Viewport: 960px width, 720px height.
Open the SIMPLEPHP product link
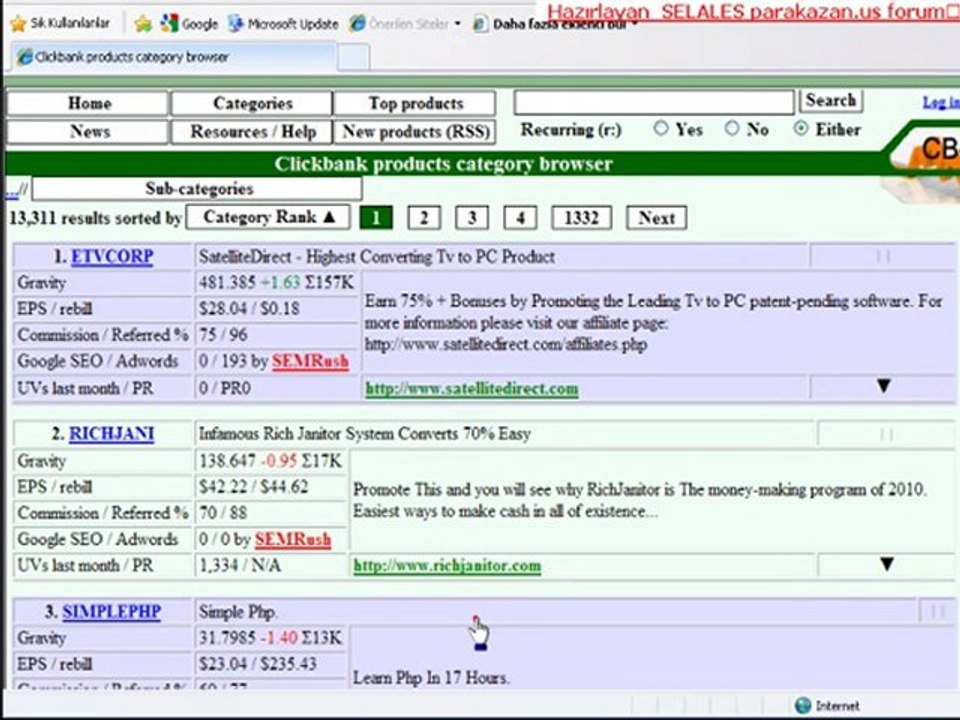click(x=111, y=612)
